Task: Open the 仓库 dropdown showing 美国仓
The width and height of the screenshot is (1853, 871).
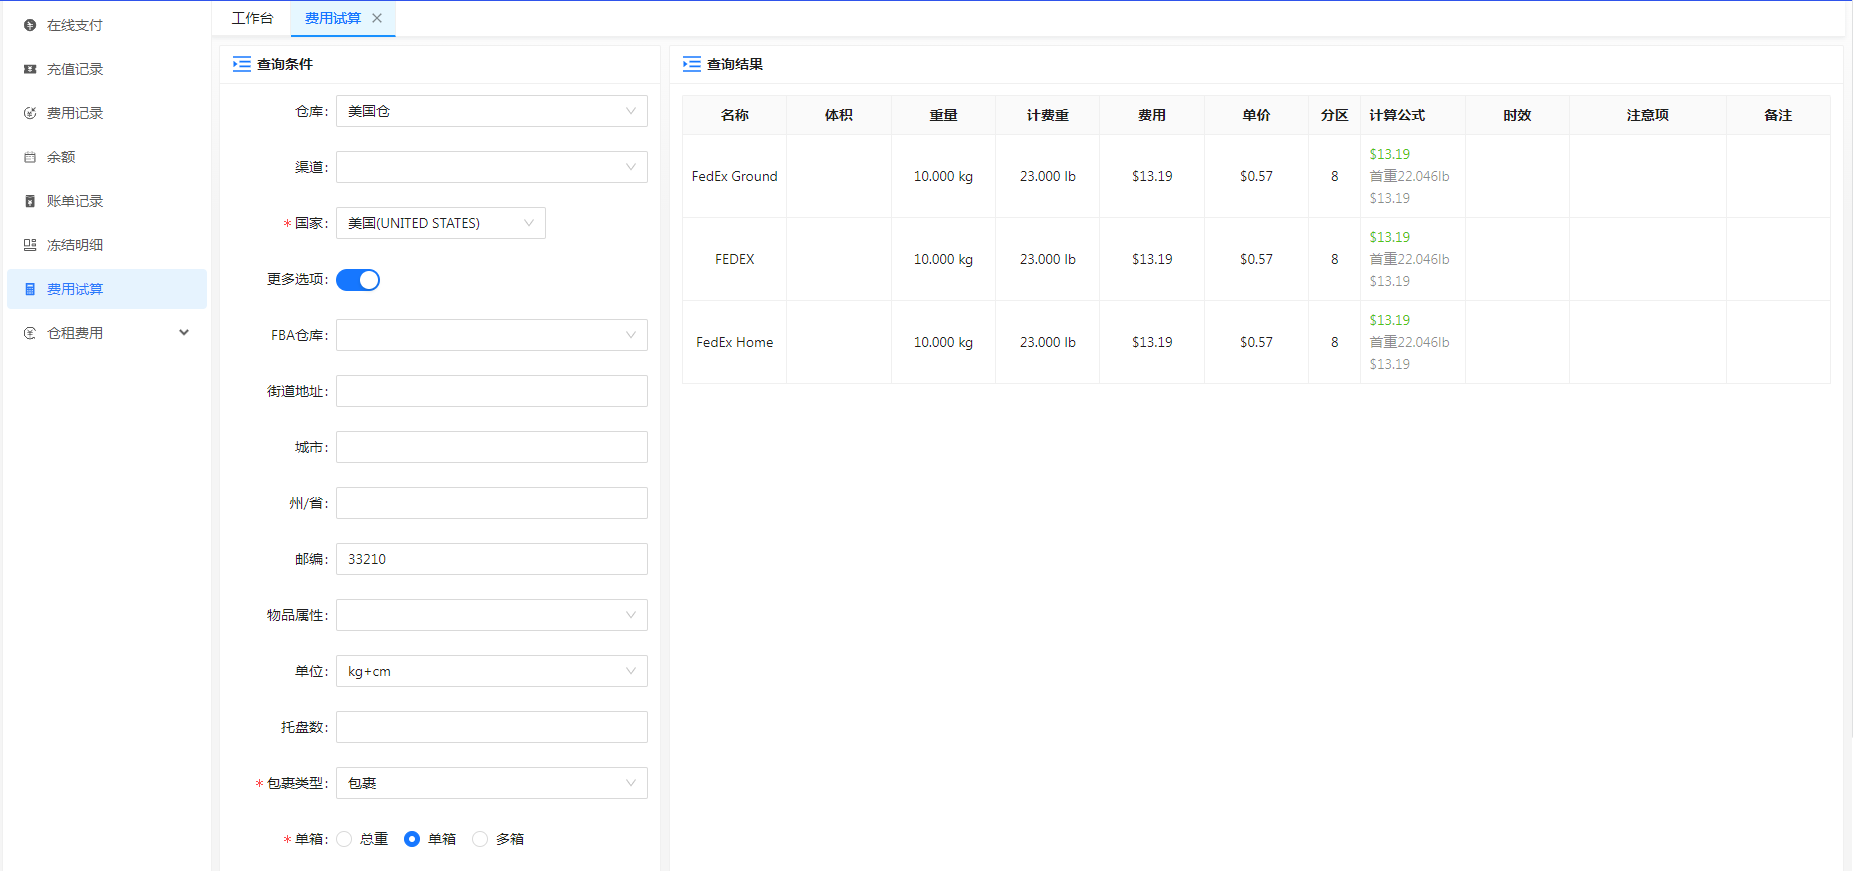Action: [x=491, y=111]
